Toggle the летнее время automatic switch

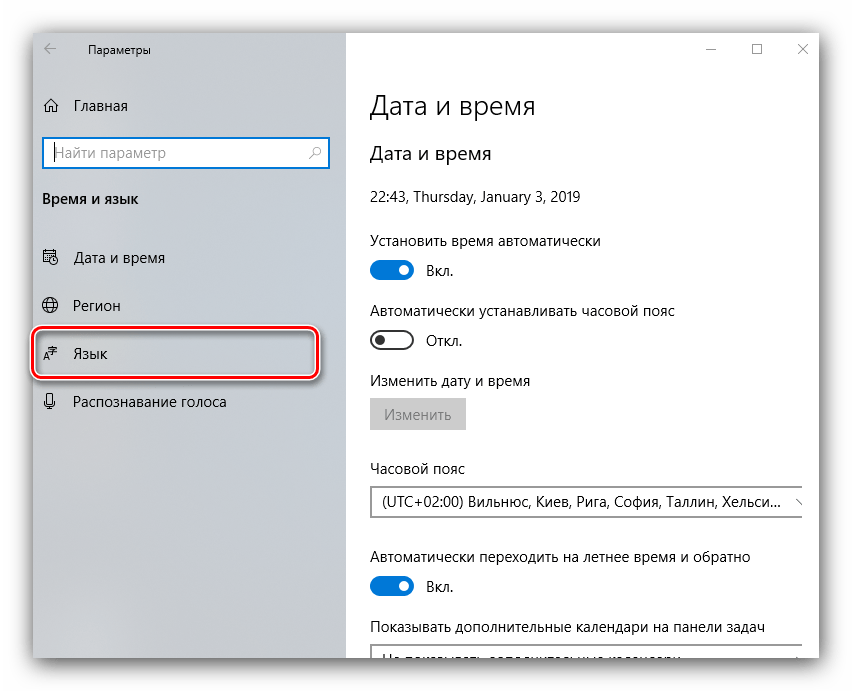[392, 586]
